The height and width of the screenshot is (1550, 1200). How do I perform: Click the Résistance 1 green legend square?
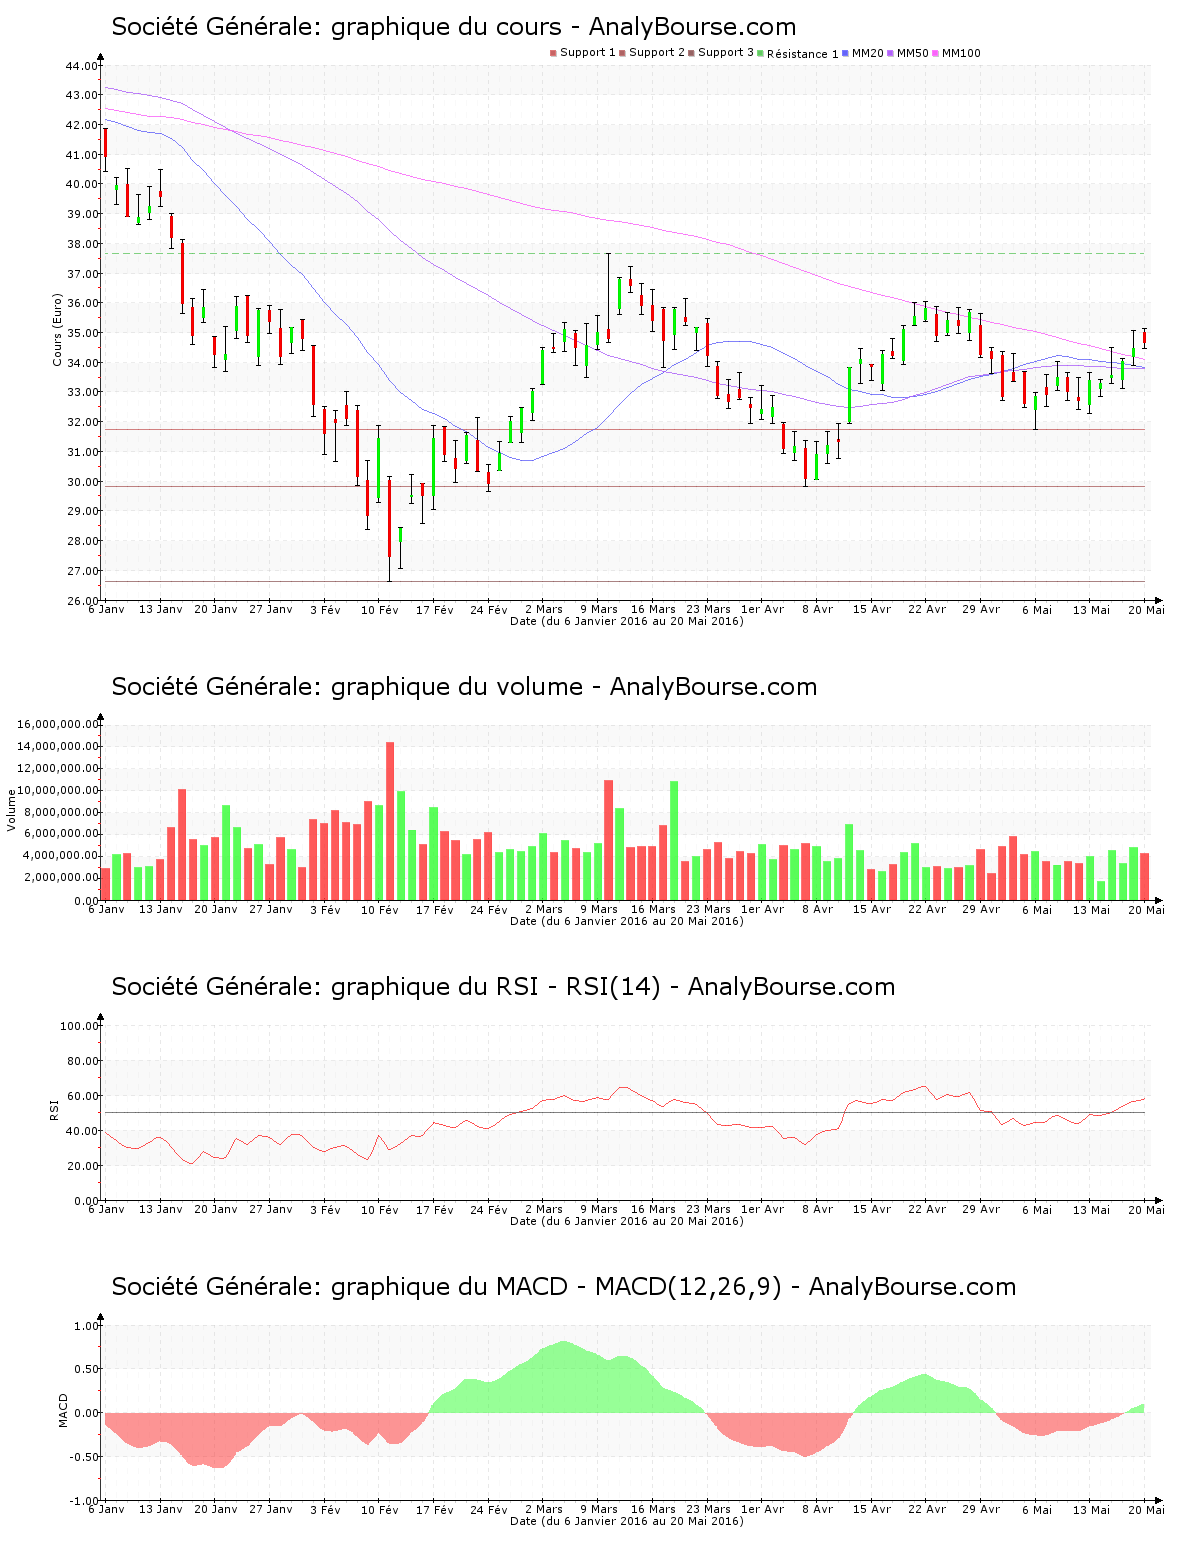(x=761, y=53)
